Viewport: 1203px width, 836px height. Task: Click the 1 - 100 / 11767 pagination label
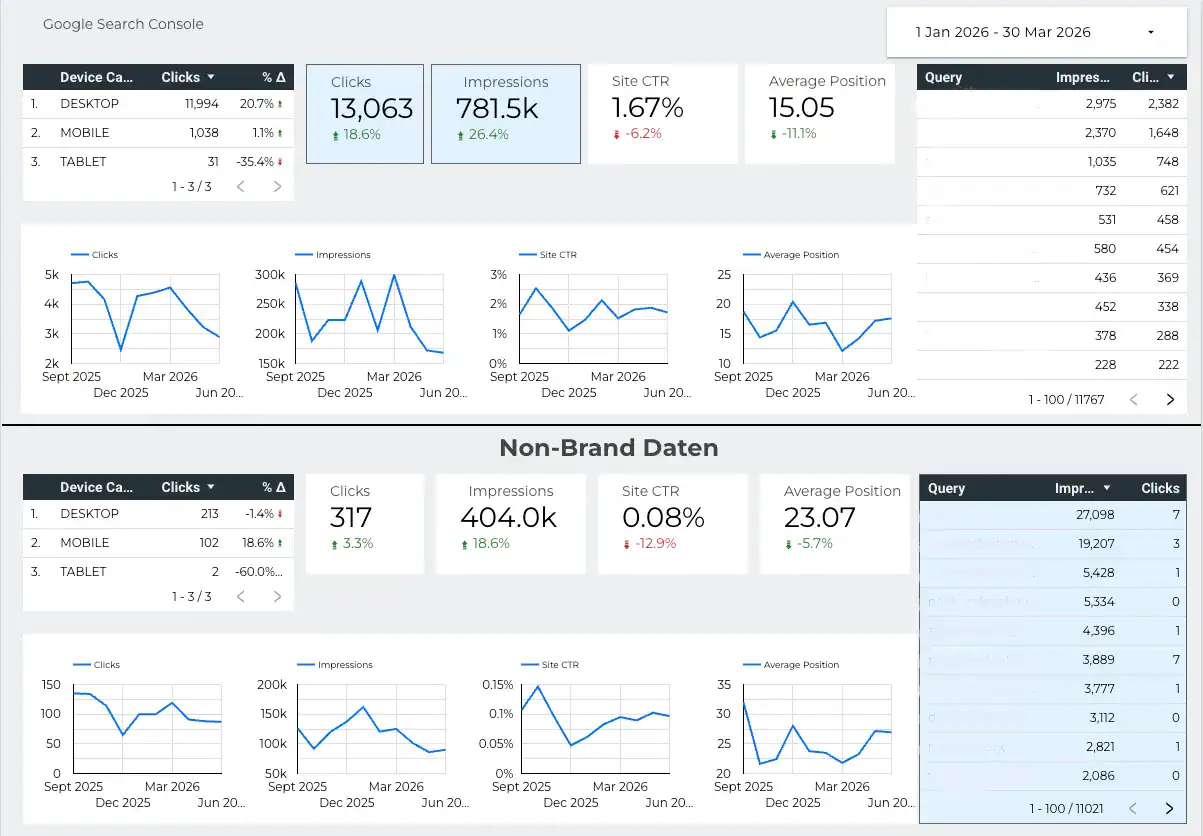pos(1066,400)
